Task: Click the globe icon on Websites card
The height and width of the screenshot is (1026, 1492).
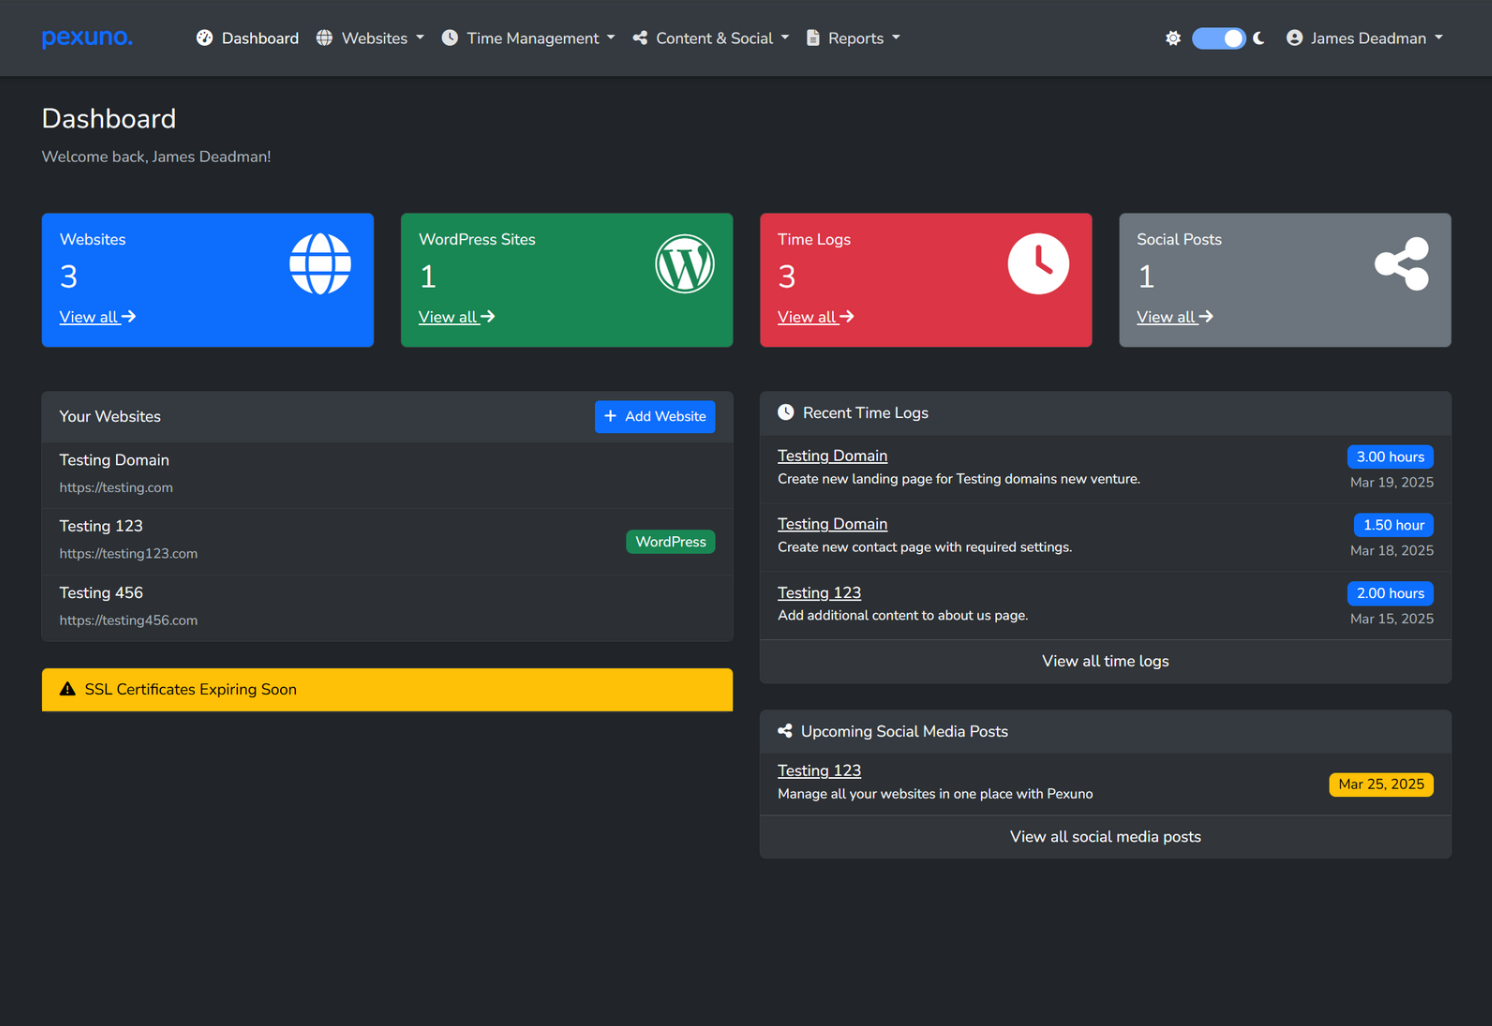Action: pos(320,264)
